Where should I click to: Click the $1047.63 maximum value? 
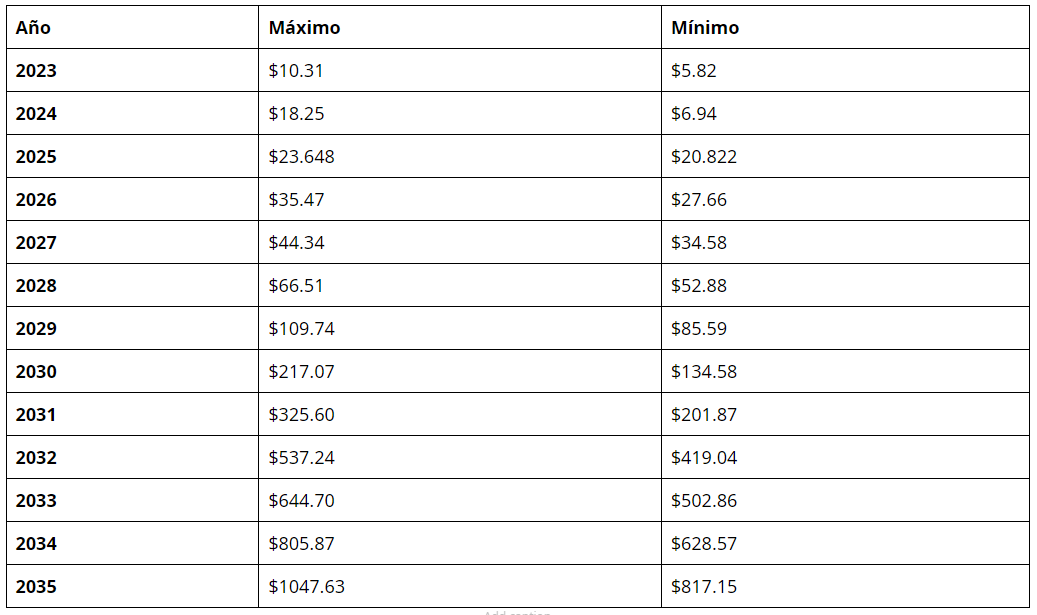306,587
